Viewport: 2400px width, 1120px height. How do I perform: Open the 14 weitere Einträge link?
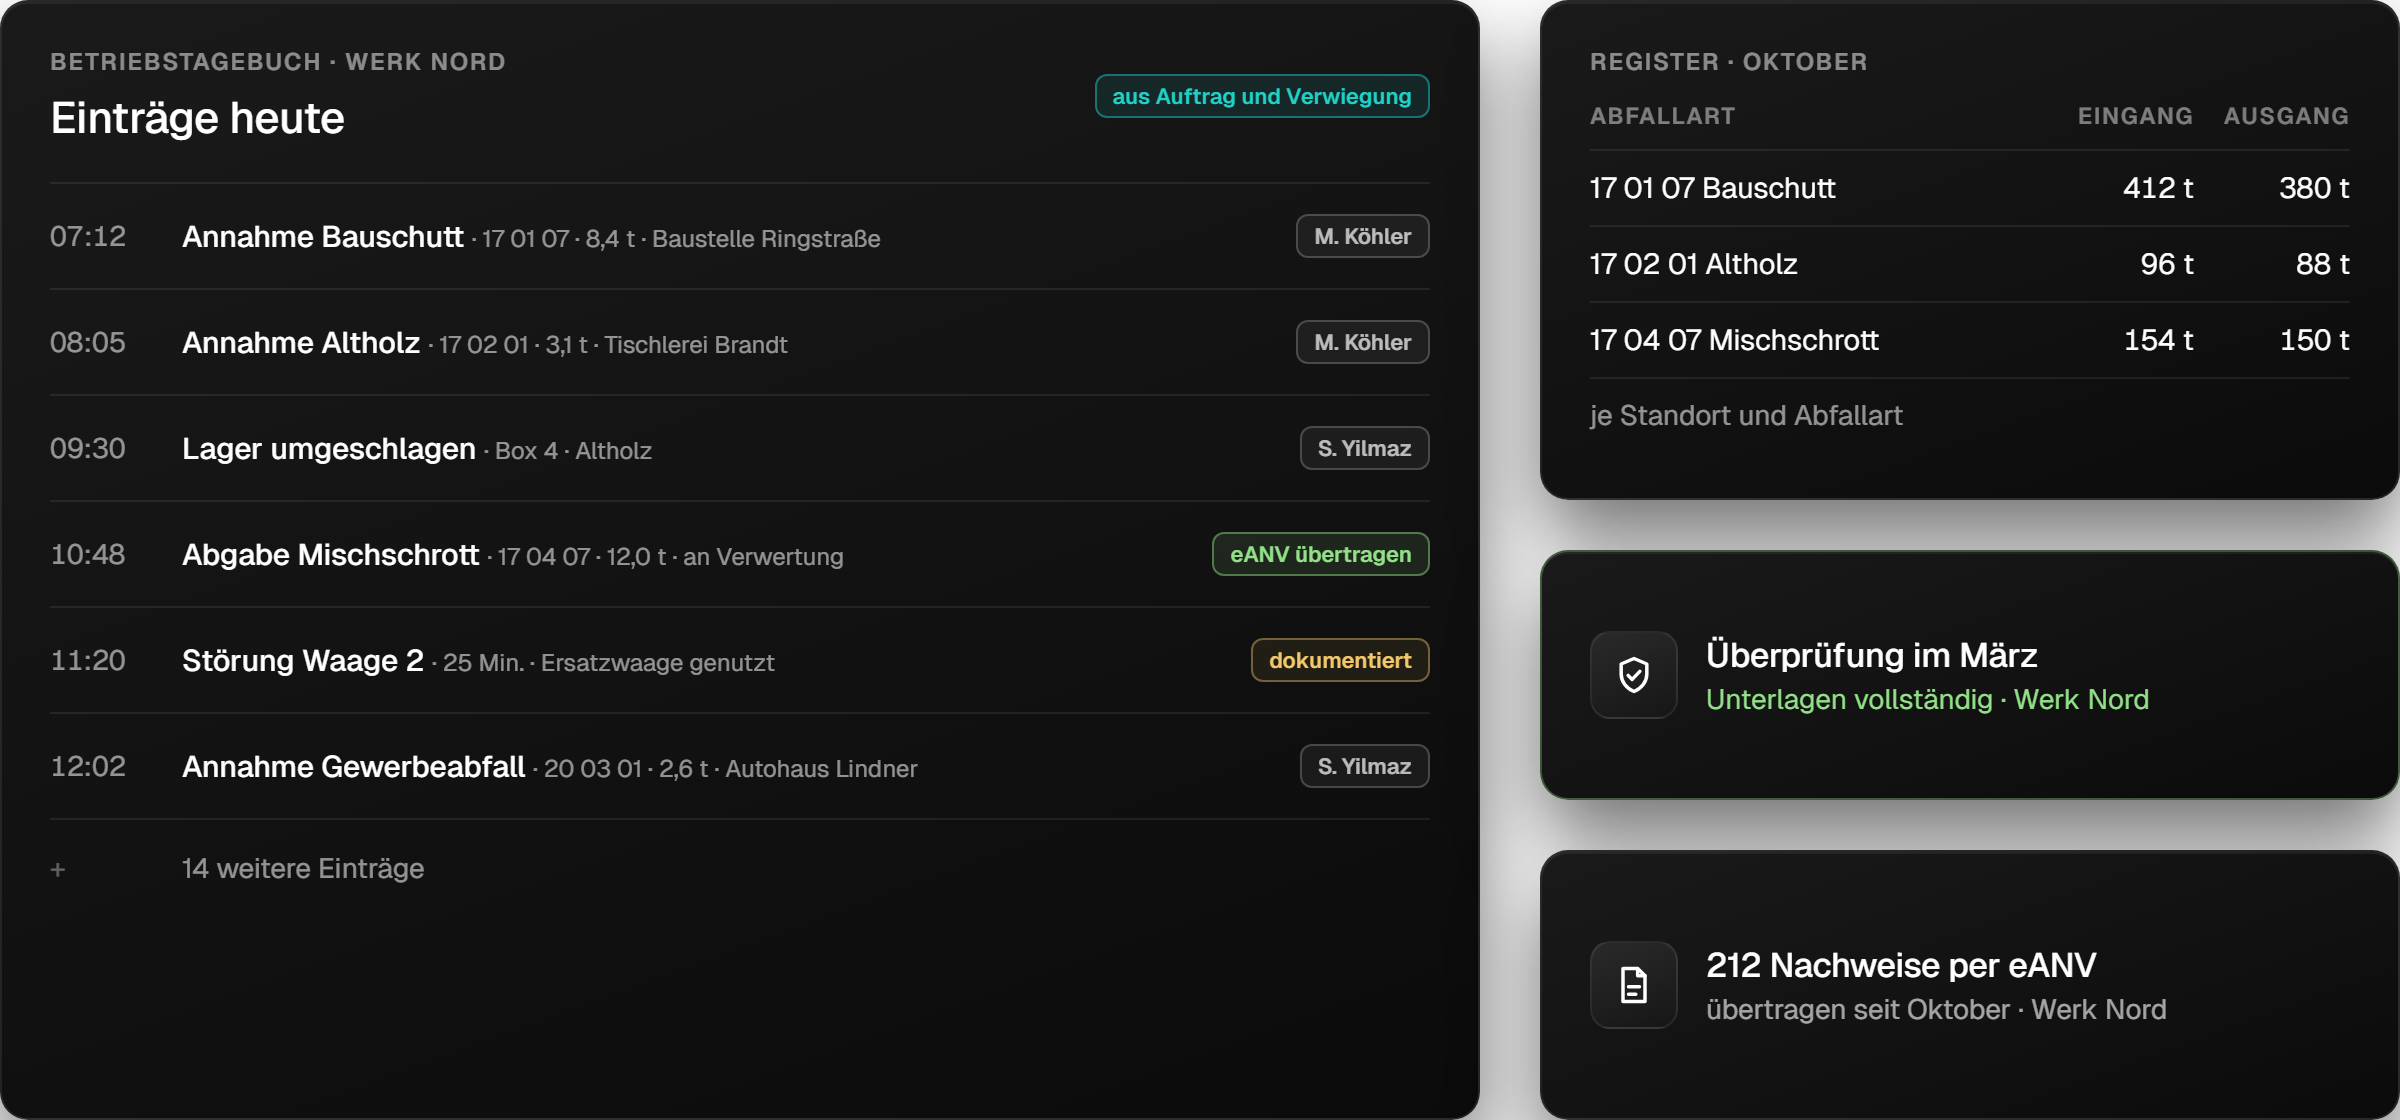point(303,868)
